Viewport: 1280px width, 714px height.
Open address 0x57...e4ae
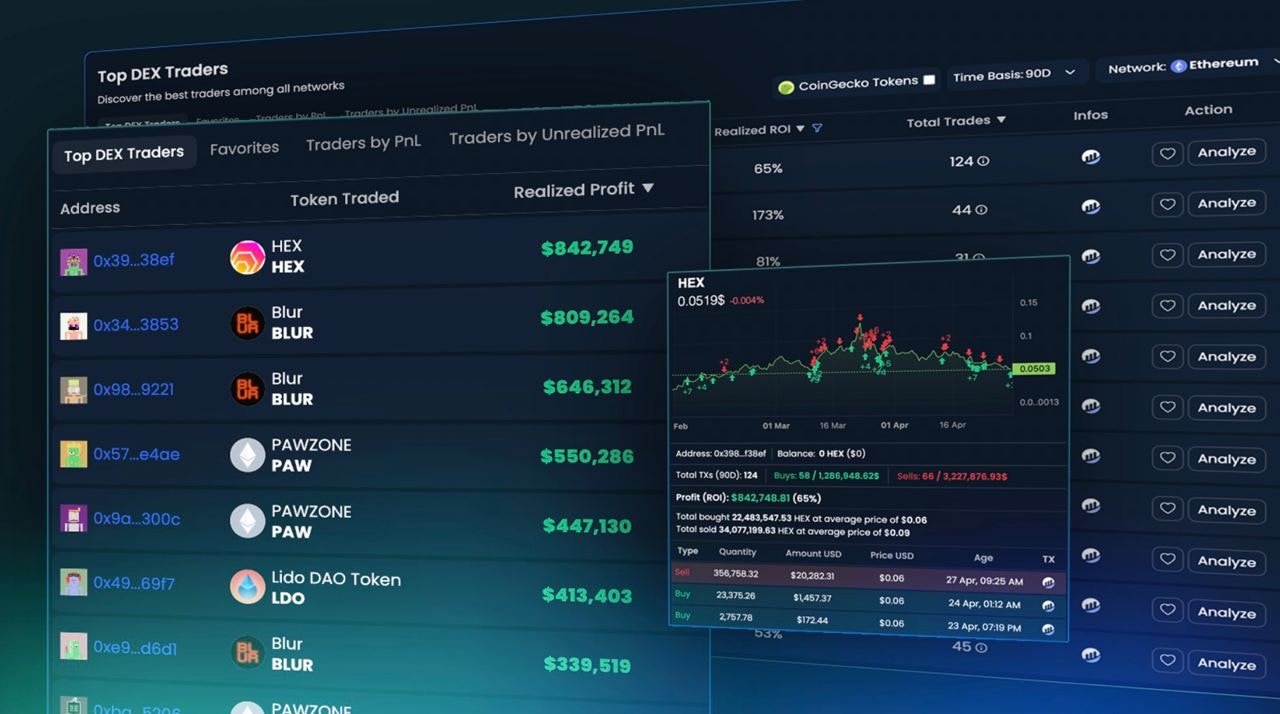pos(137,454)
